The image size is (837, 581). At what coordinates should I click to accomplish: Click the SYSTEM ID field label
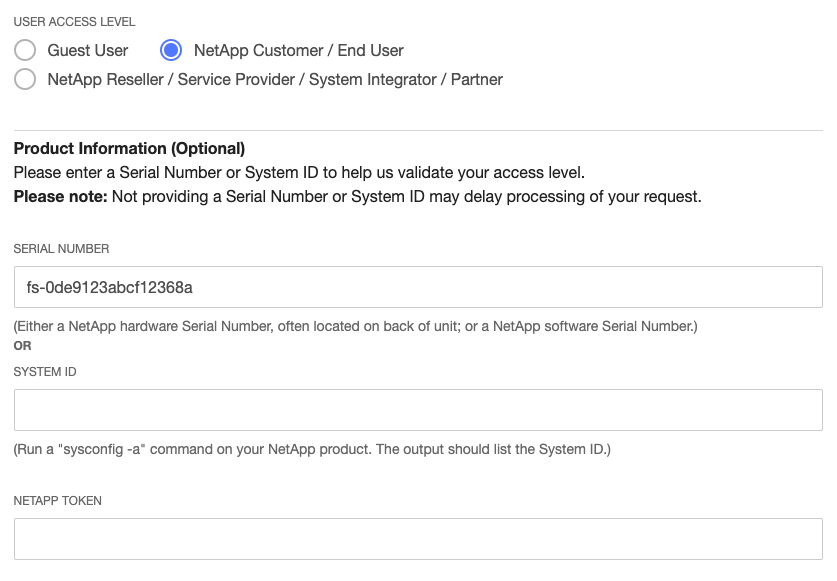[x=44, y=371]
